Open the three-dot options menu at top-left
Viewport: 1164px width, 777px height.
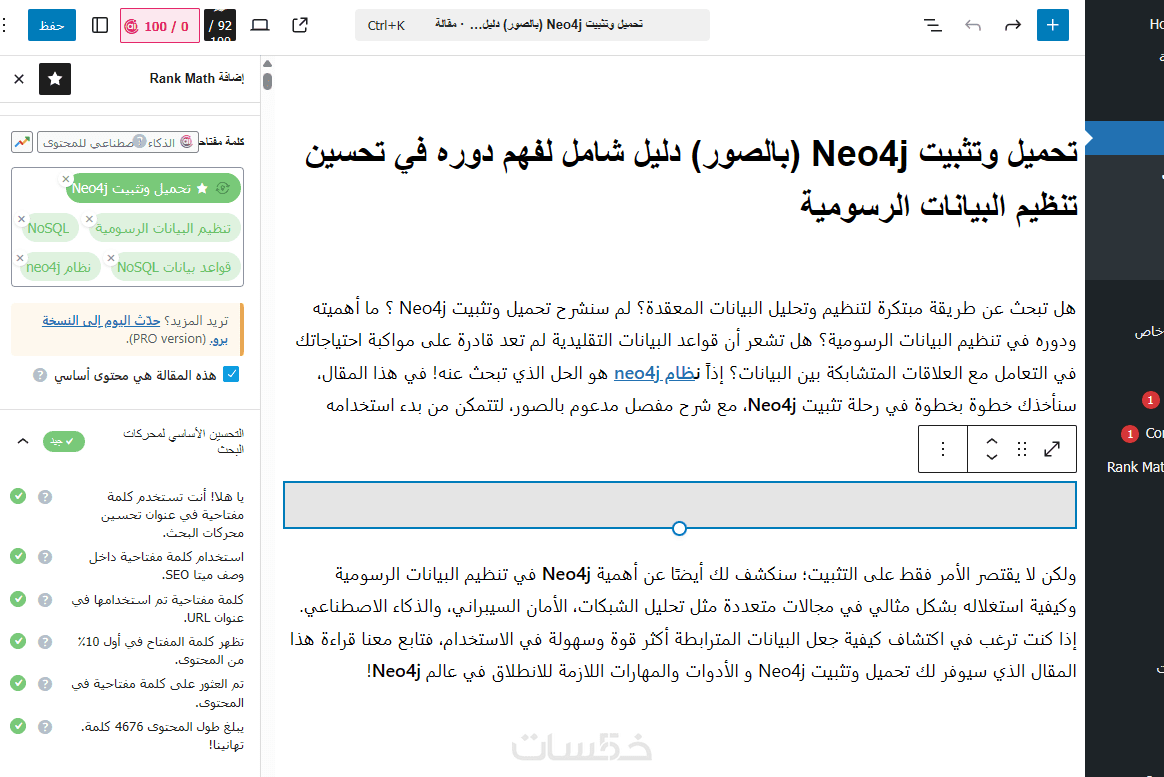click(x=4, y=25)
